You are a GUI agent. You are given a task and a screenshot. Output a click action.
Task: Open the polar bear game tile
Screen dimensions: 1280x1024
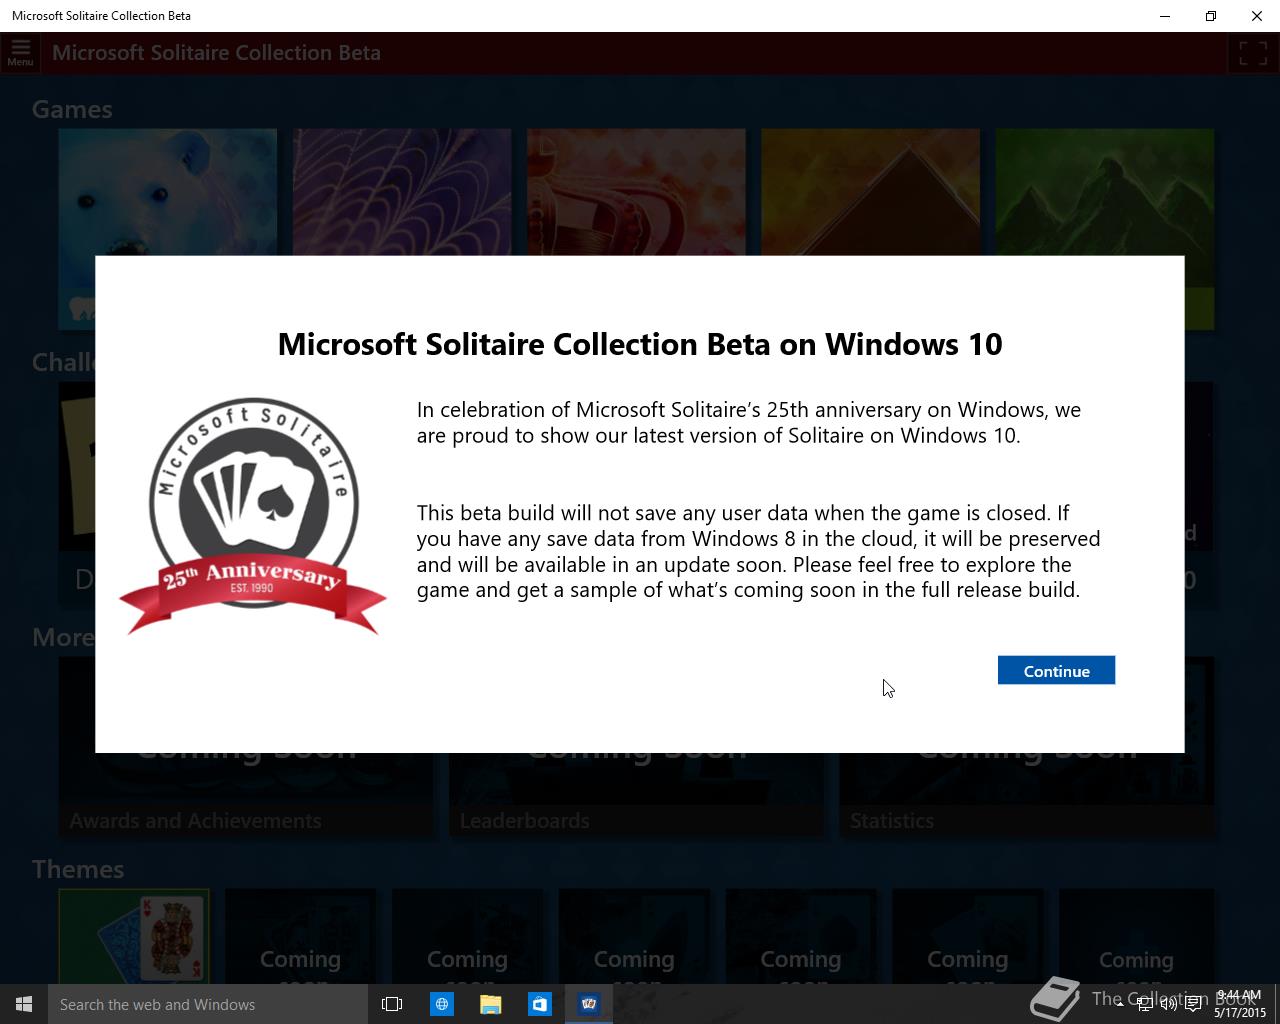(x=168, y=192)
